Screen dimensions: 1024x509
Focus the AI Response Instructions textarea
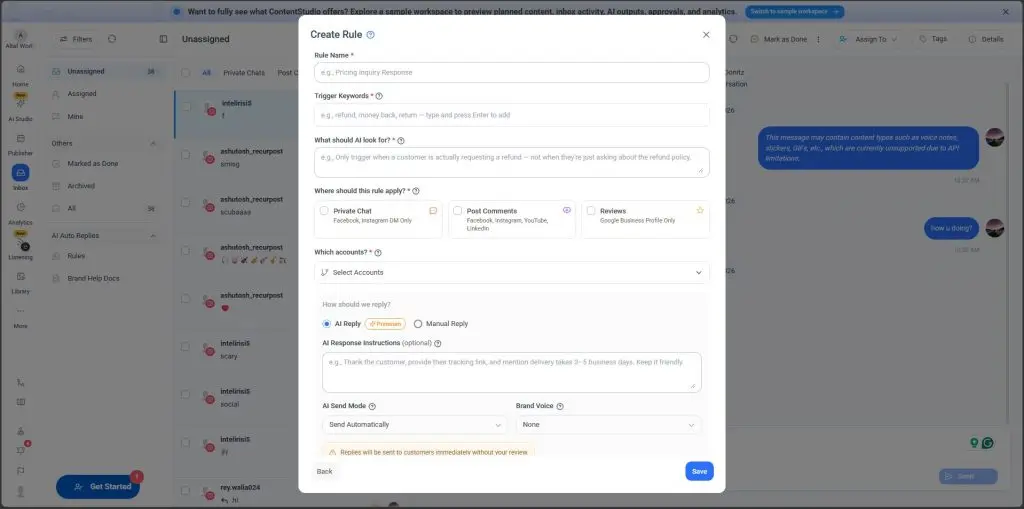tap(511, 372)
